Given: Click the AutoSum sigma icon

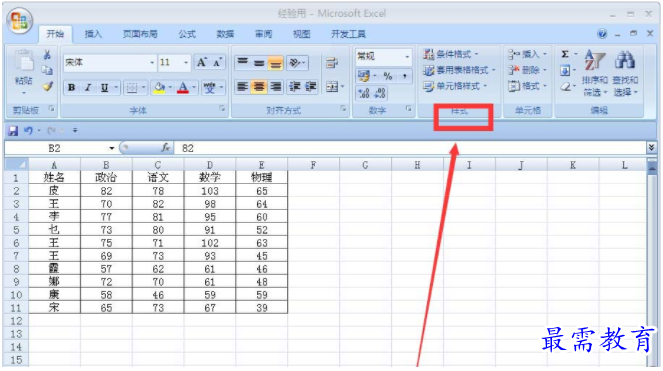Looking at the screenshot, I should tap(565, 54).
